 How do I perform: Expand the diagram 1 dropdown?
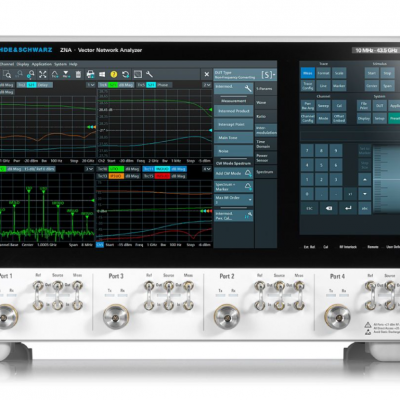(x=91, y=85)
